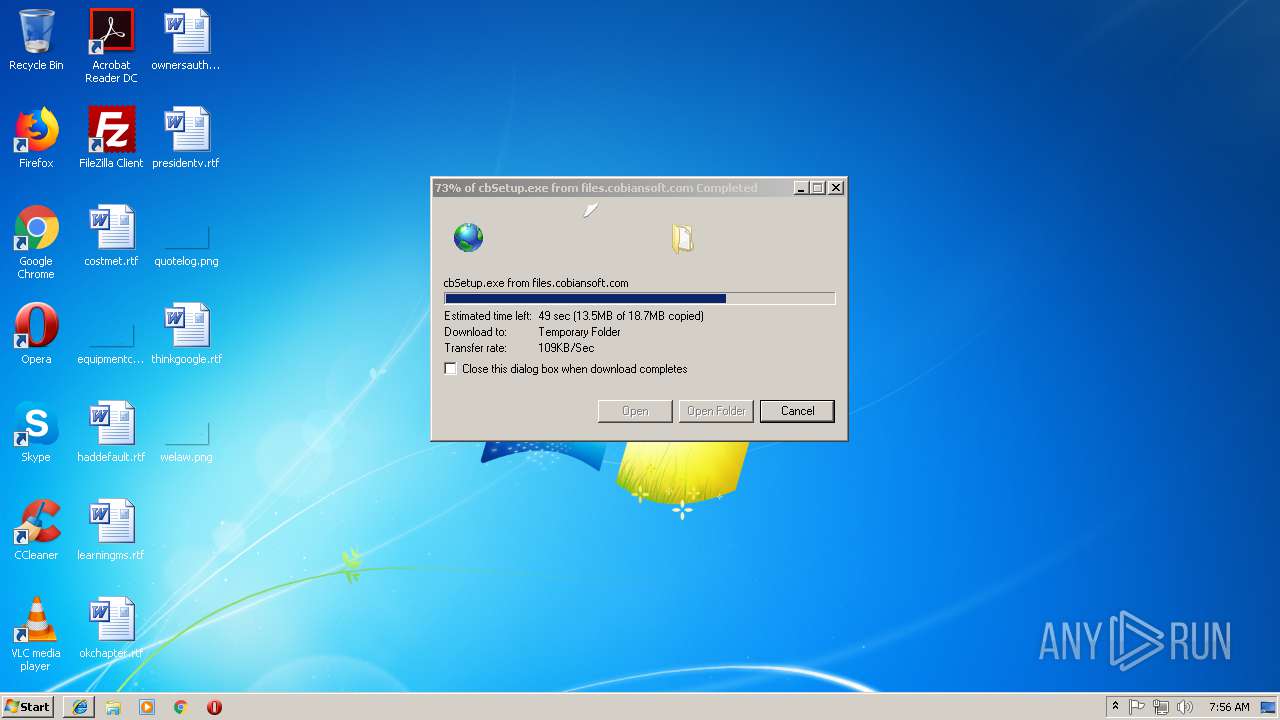Select the ownersauth document icon

coord(186,40)
